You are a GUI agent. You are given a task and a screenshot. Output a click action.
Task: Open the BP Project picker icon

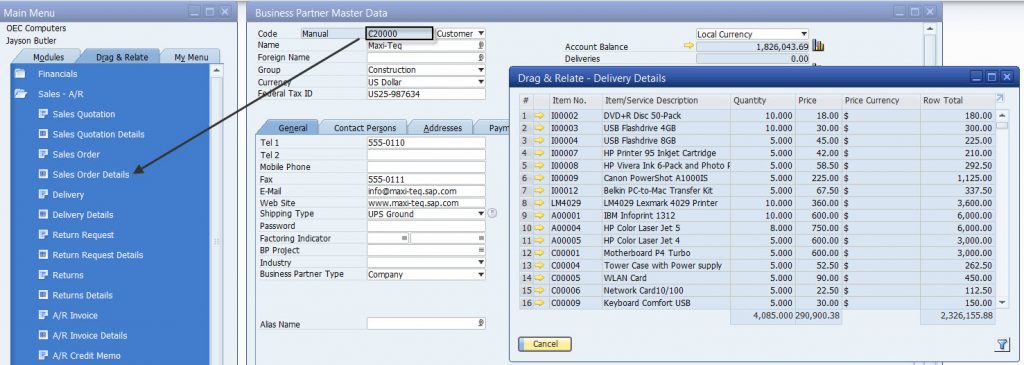tap(481, 250)
